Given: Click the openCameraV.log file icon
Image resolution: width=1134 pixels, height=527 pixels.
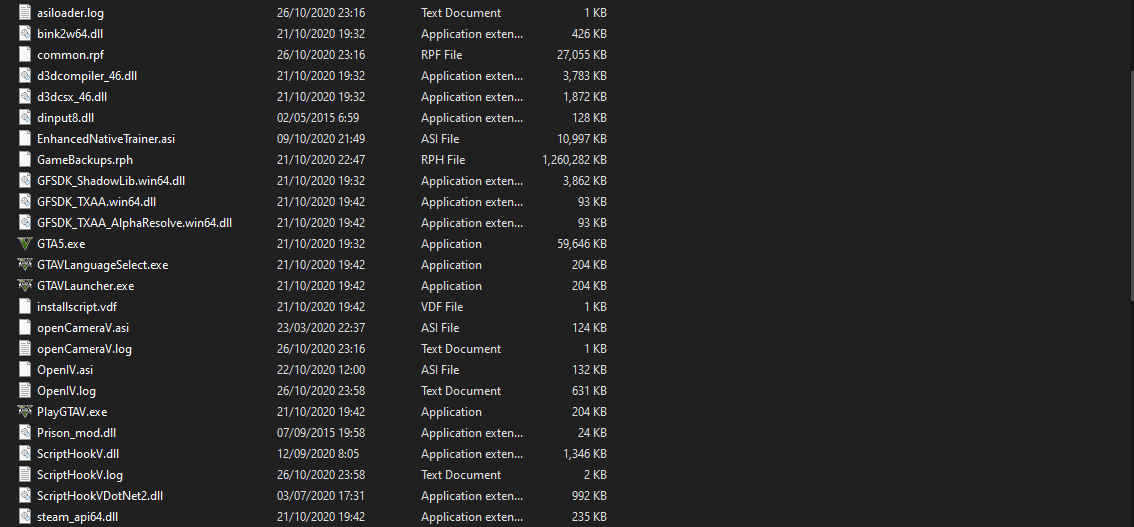Looking at the screenshot, I should [25, 348].
